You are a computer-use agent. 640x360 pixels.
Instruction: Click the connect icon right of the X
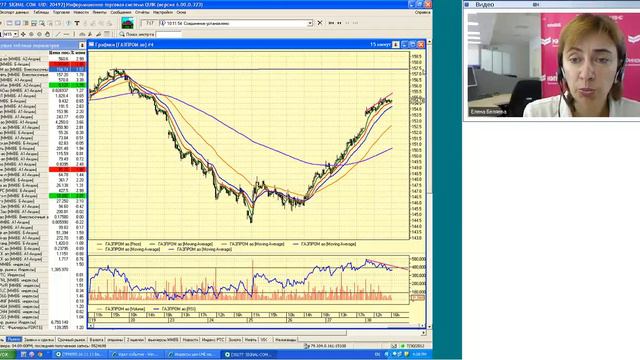pyautogui.click(x=331, y=23)
